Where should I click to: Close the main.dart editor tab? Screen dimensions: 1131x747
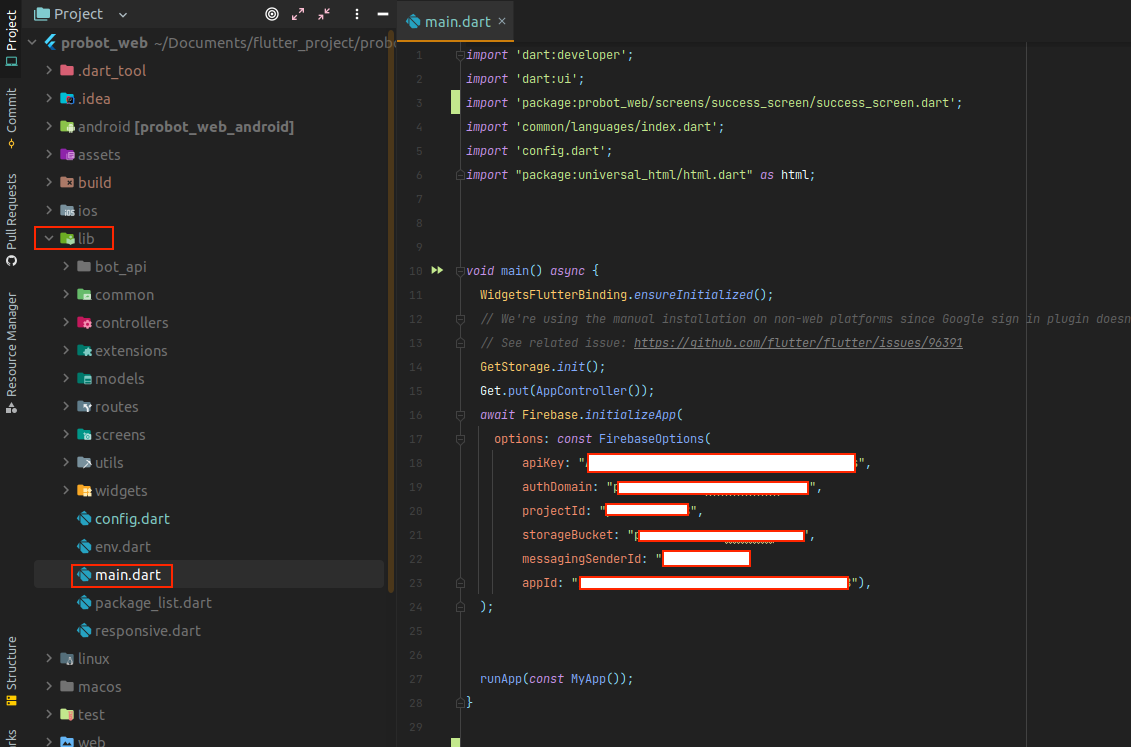502,21
